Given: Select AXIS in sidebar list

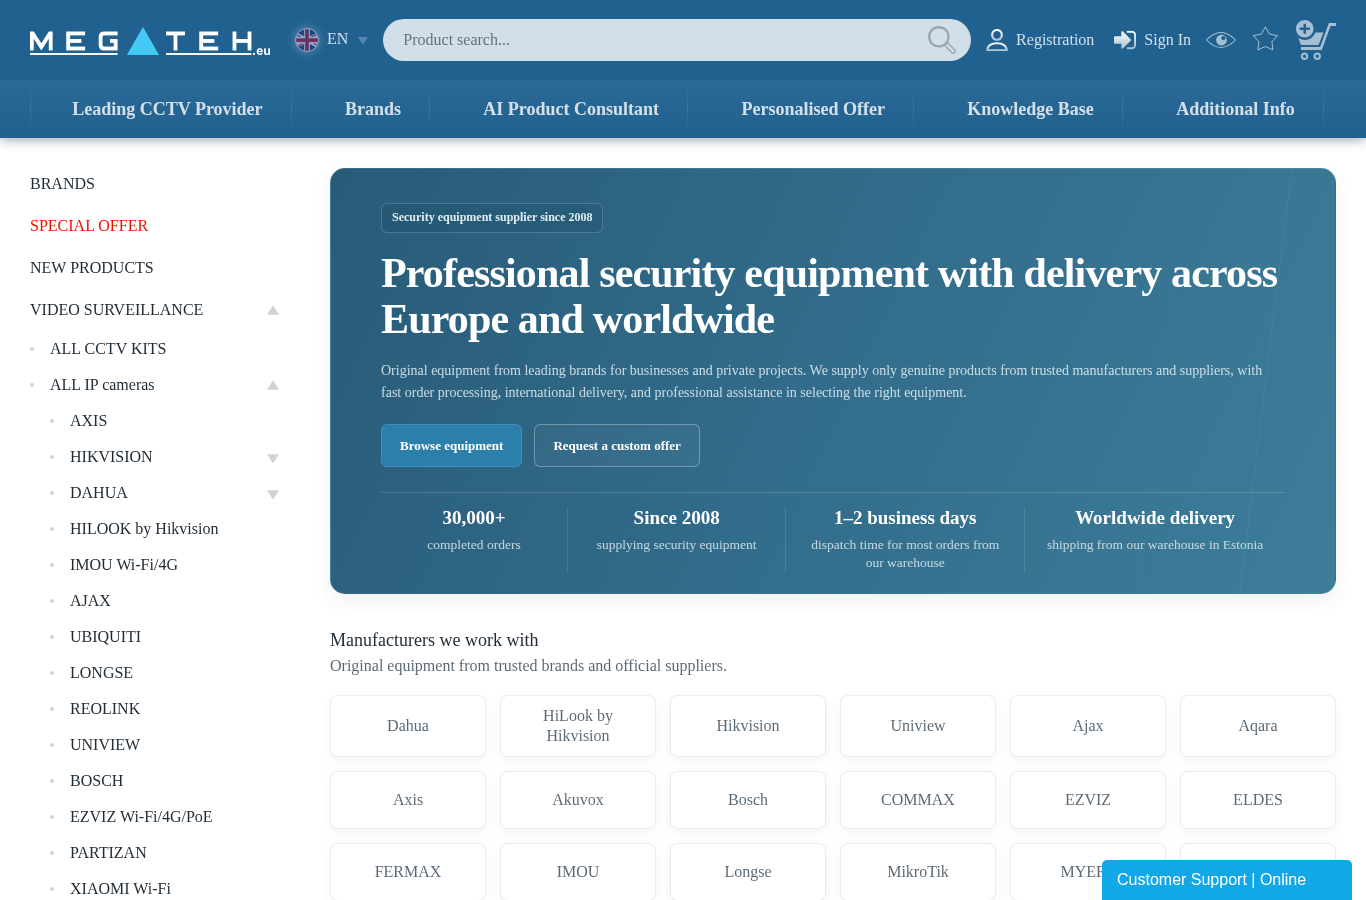Looking at the screenshot, I should coord(88,421).
